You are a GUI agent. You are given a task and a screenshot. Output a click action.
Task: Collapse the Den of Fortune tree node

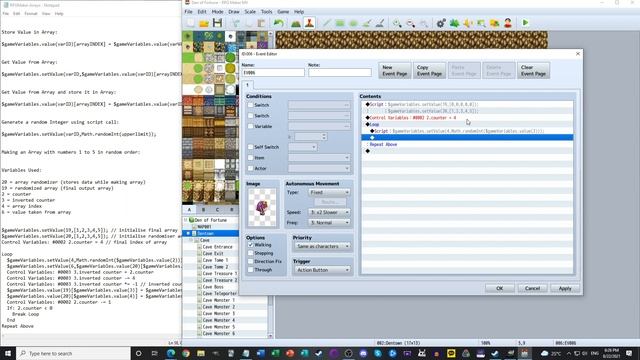186,220
